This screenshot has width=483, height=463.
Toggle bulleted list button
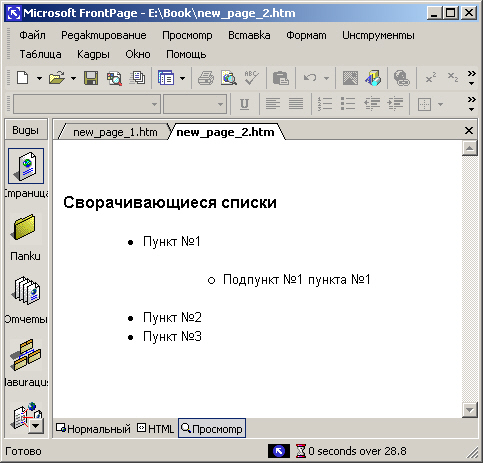[348, 104]
